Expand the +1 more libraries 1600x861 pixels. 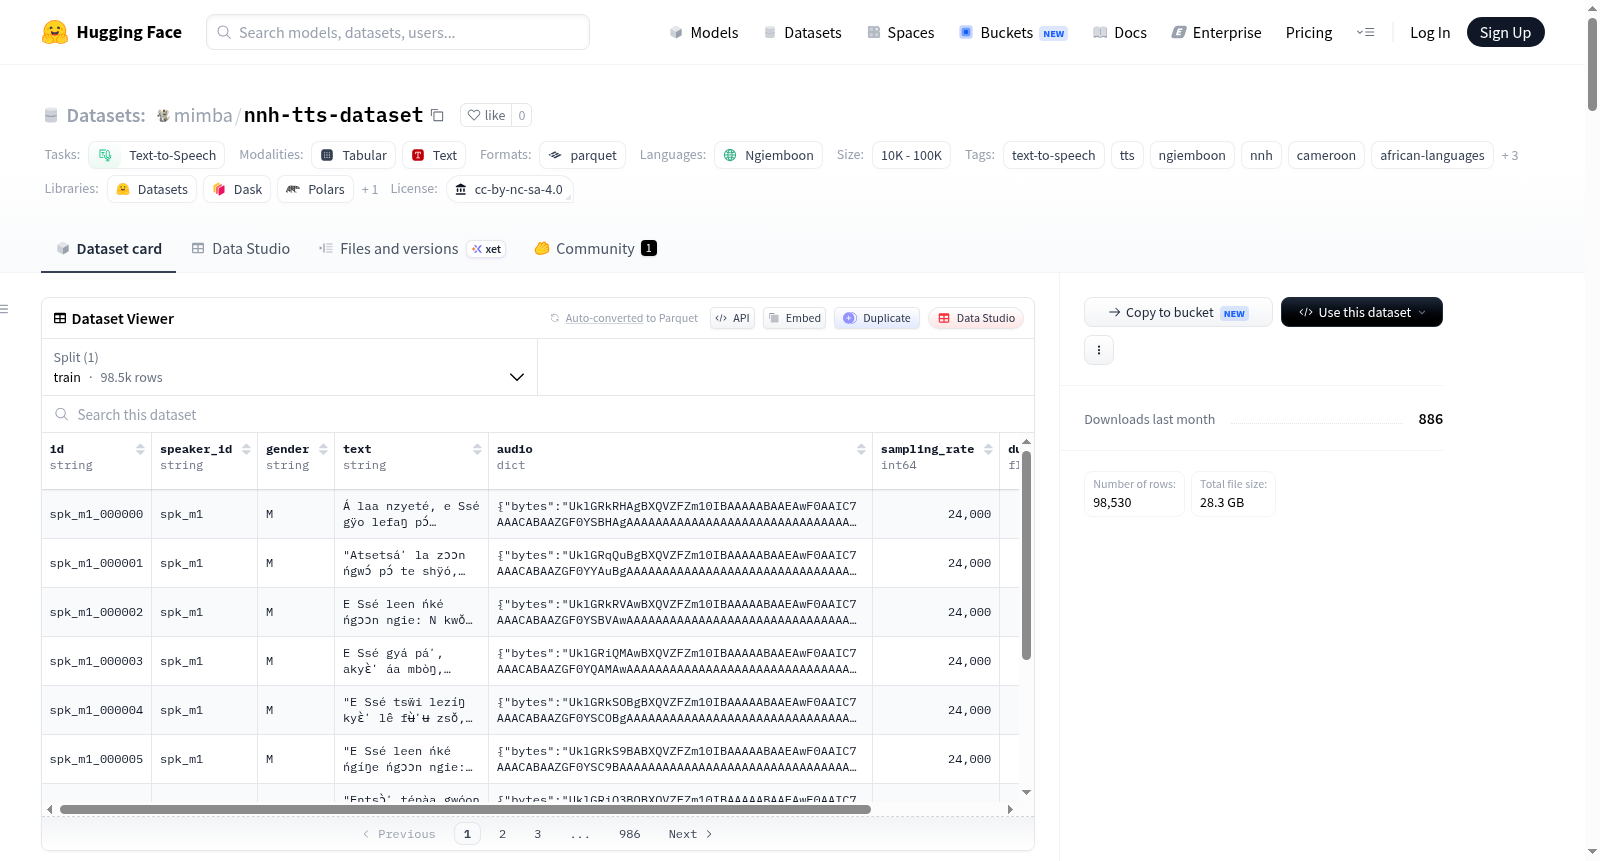370,189
